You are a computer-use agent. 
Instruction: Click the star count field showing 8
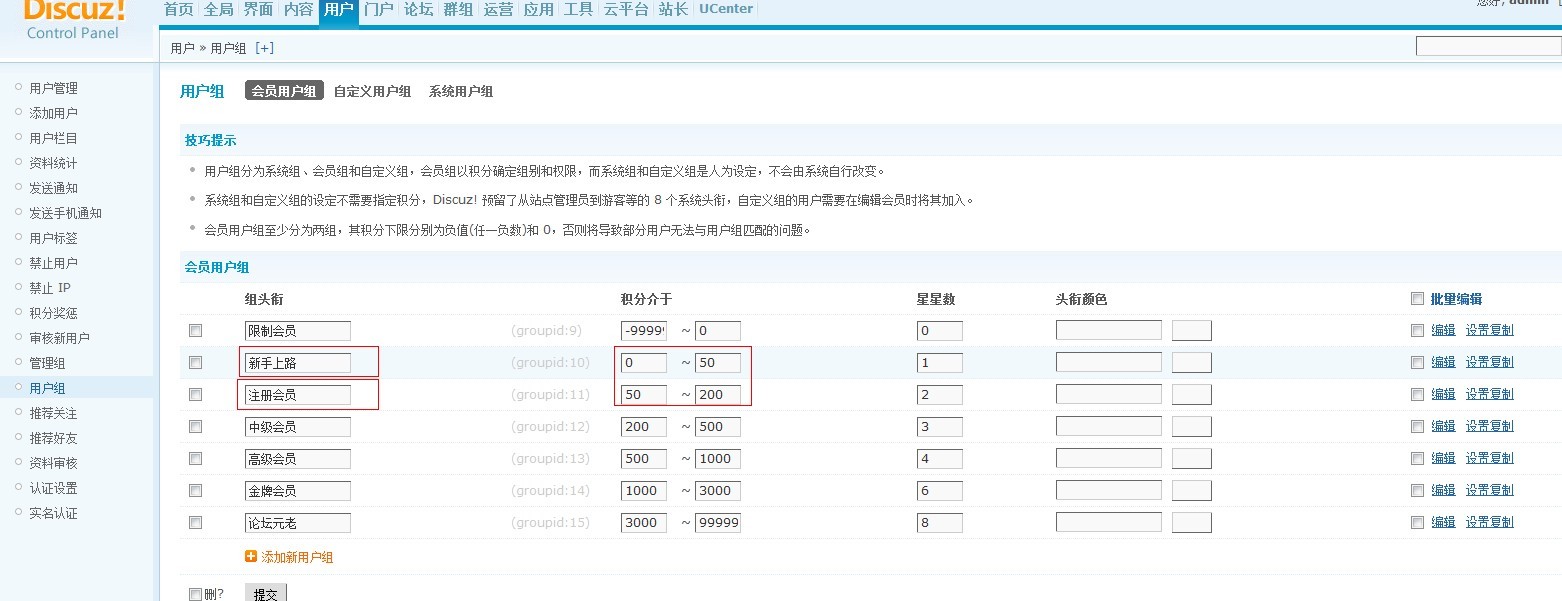[x=940, y=522]
